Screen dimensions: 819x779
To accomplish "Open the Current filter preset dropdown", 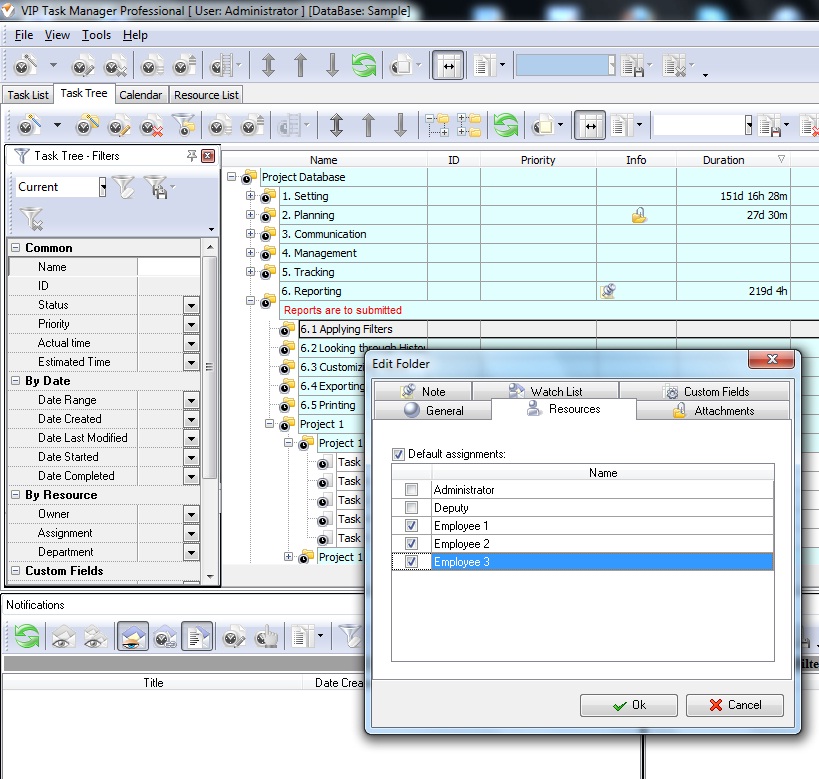I will [x=103, y=187].
